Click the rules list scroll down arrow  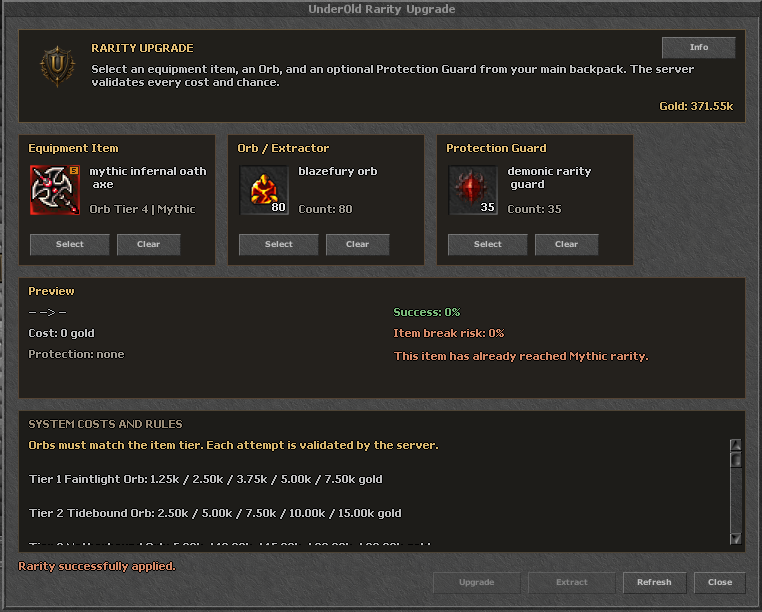tap(736, 538)
